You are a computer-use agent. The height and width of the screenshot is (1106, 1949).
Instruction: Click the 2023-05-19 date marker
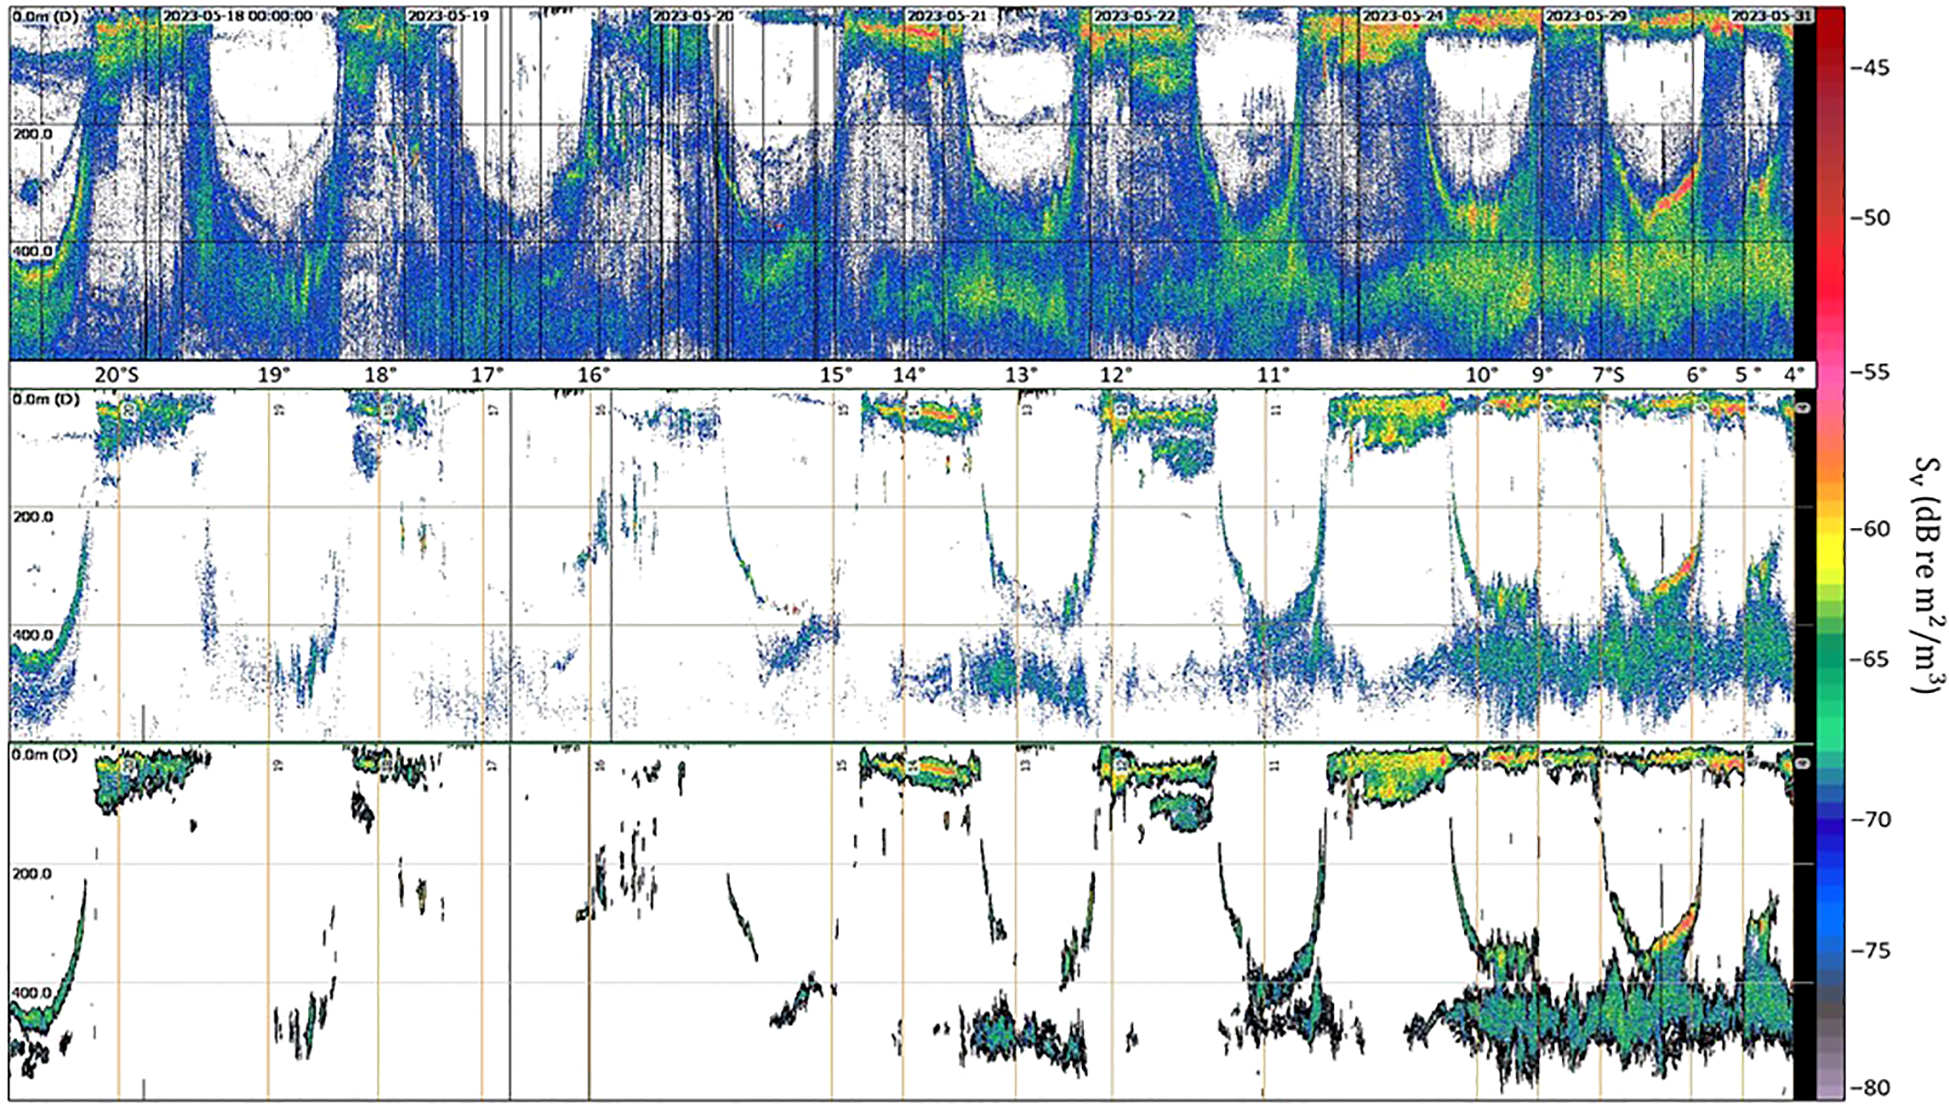[448, 16]
